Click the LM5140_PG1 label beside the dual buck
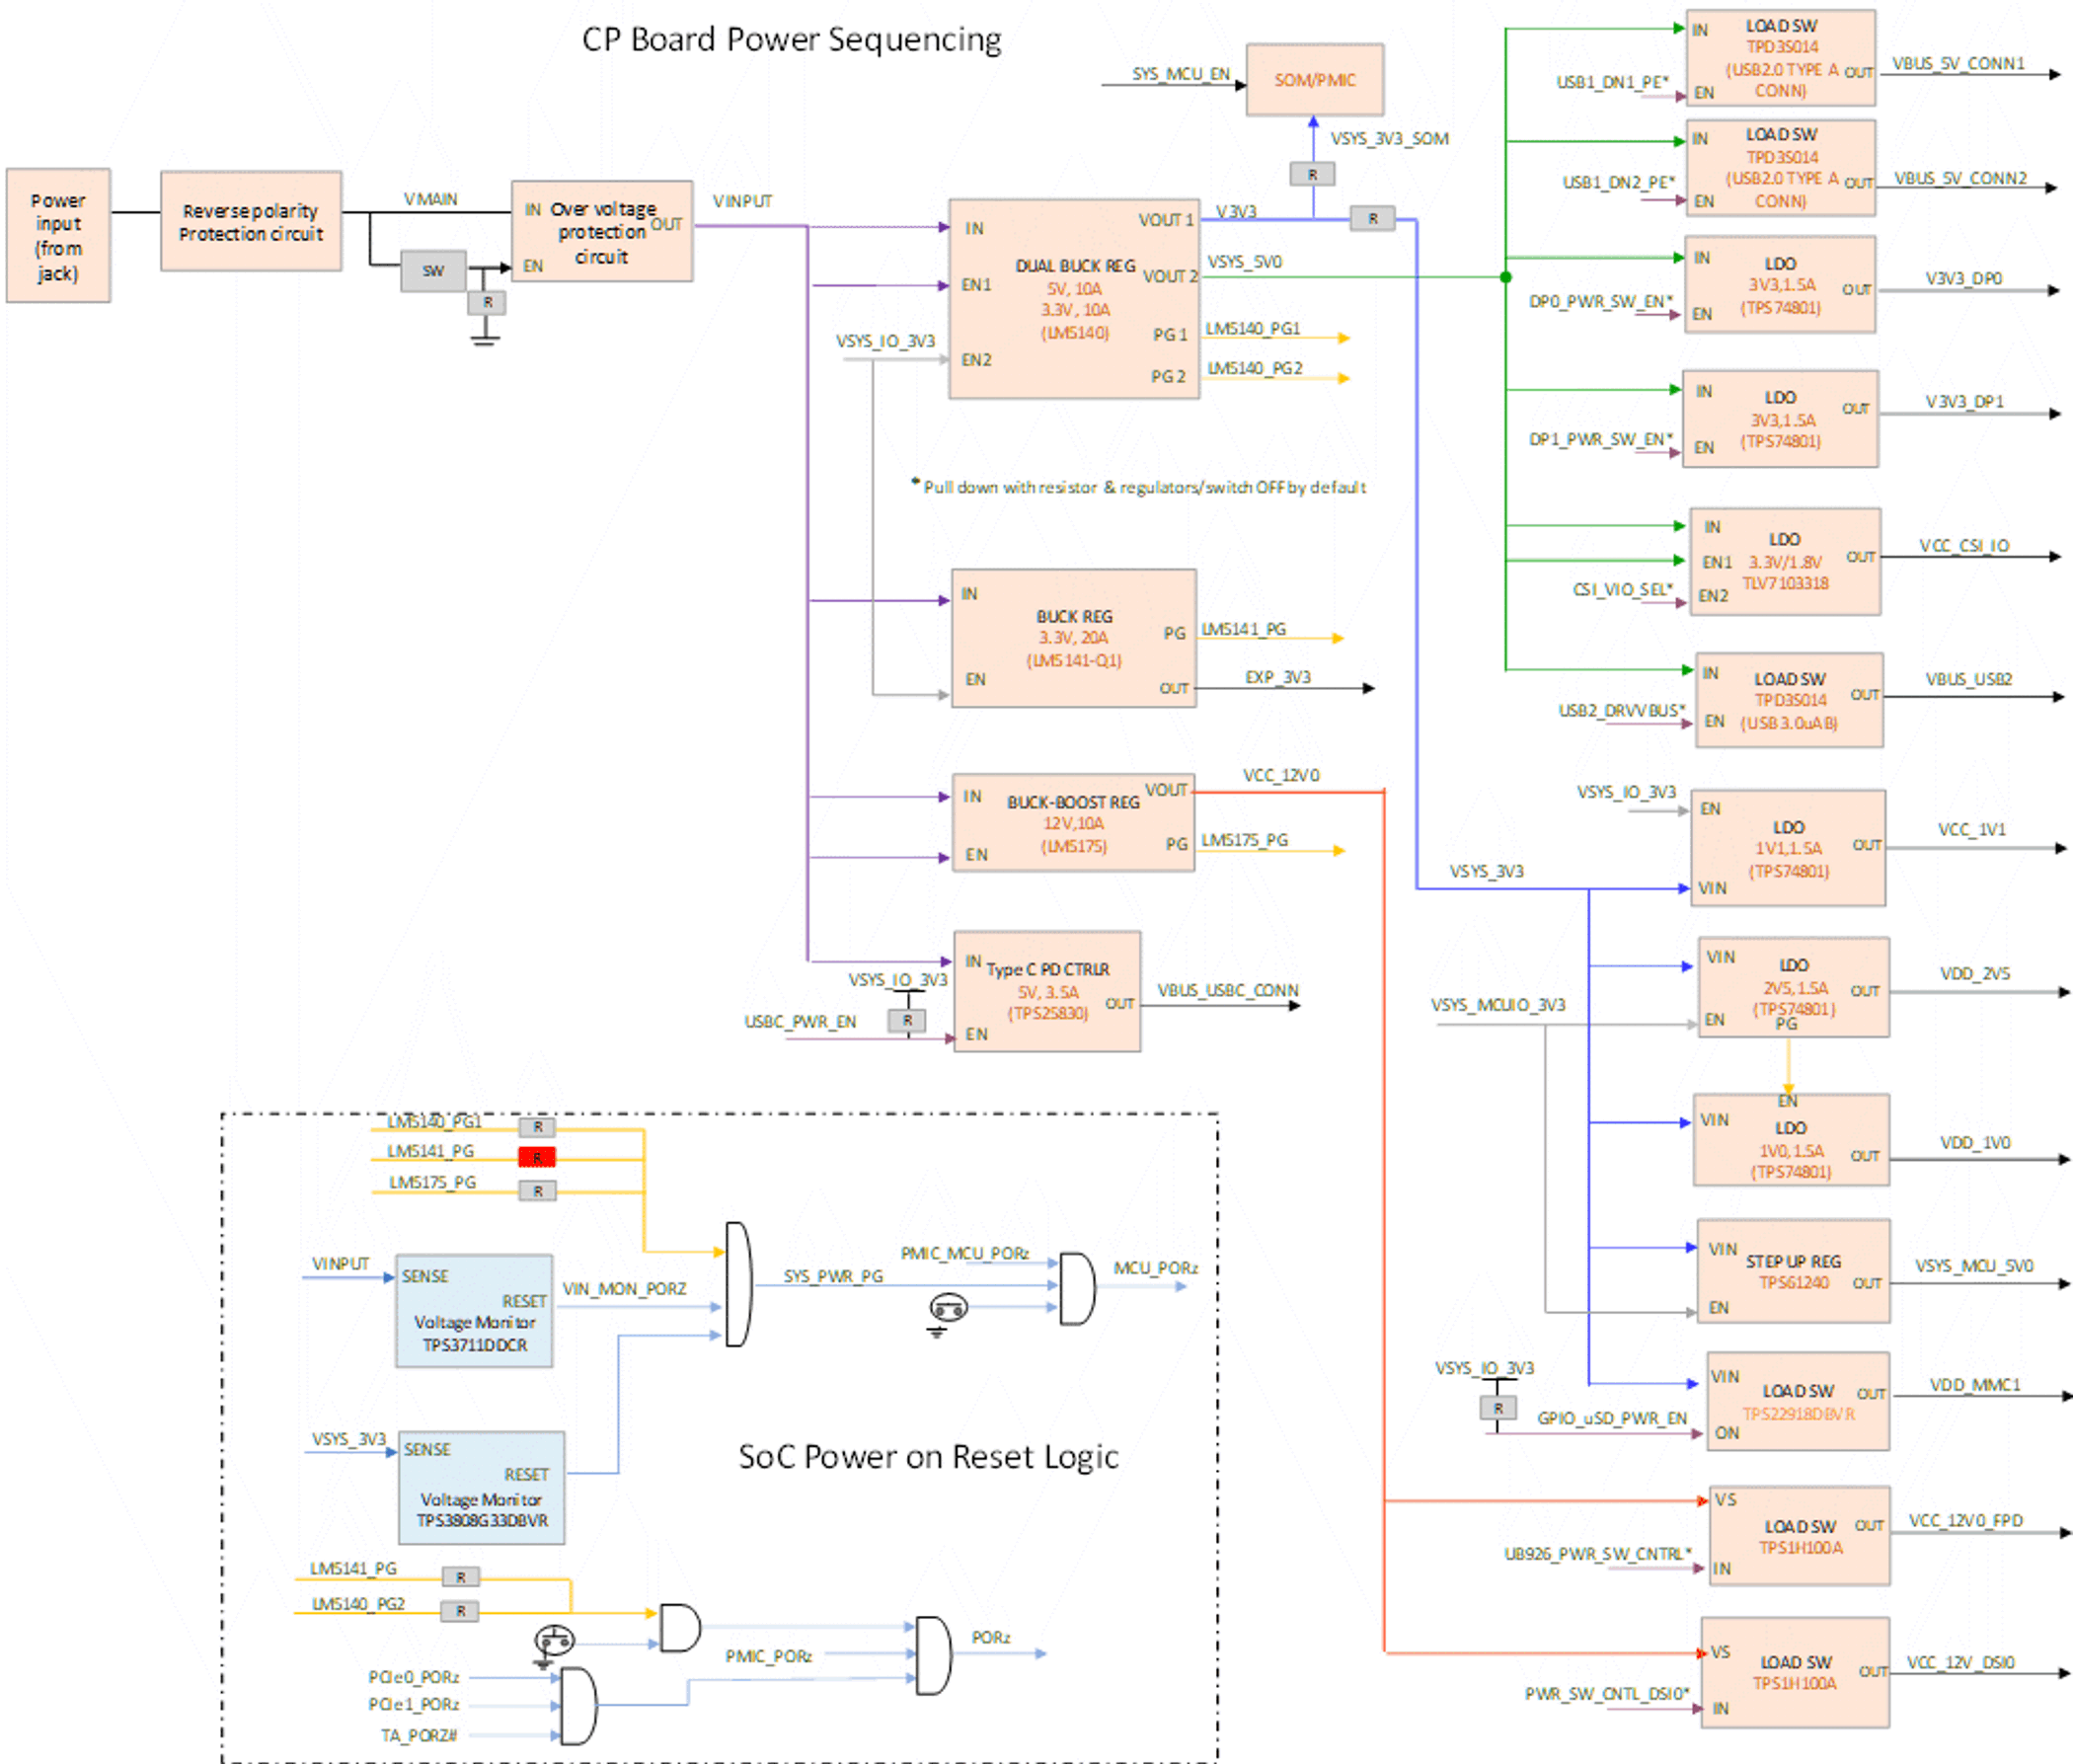 (1253, 329)
